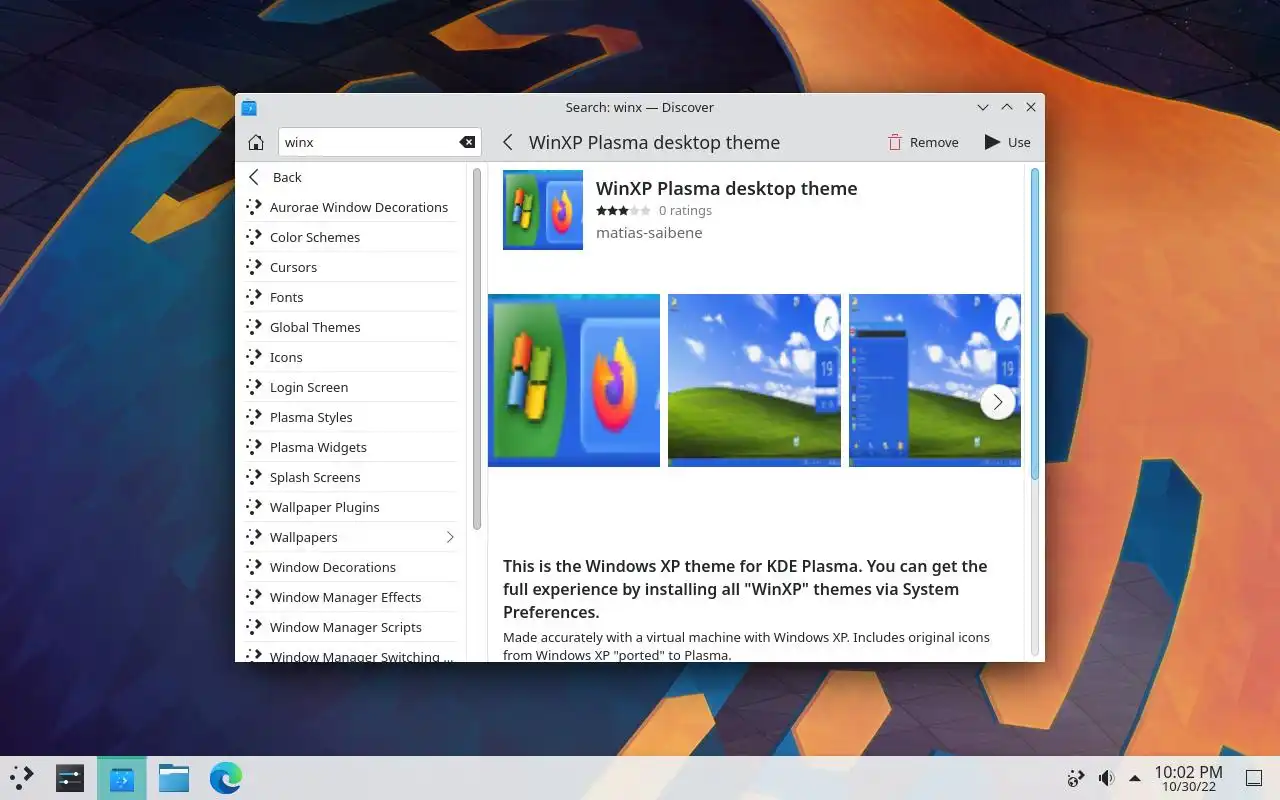Select Login Screen category

351,387
